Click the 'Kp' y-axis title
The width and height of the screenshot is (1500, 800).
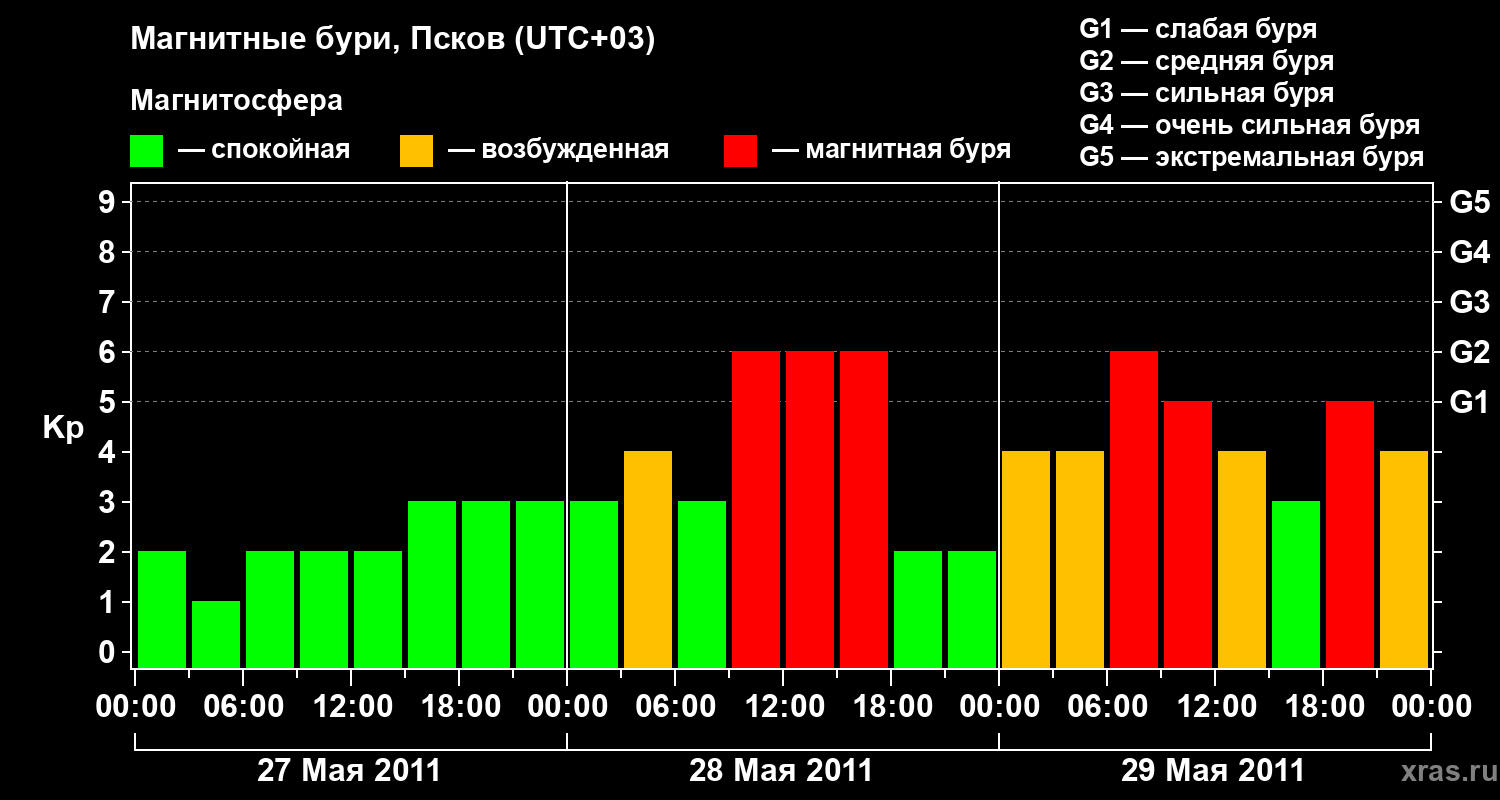[x=63, y=429]
